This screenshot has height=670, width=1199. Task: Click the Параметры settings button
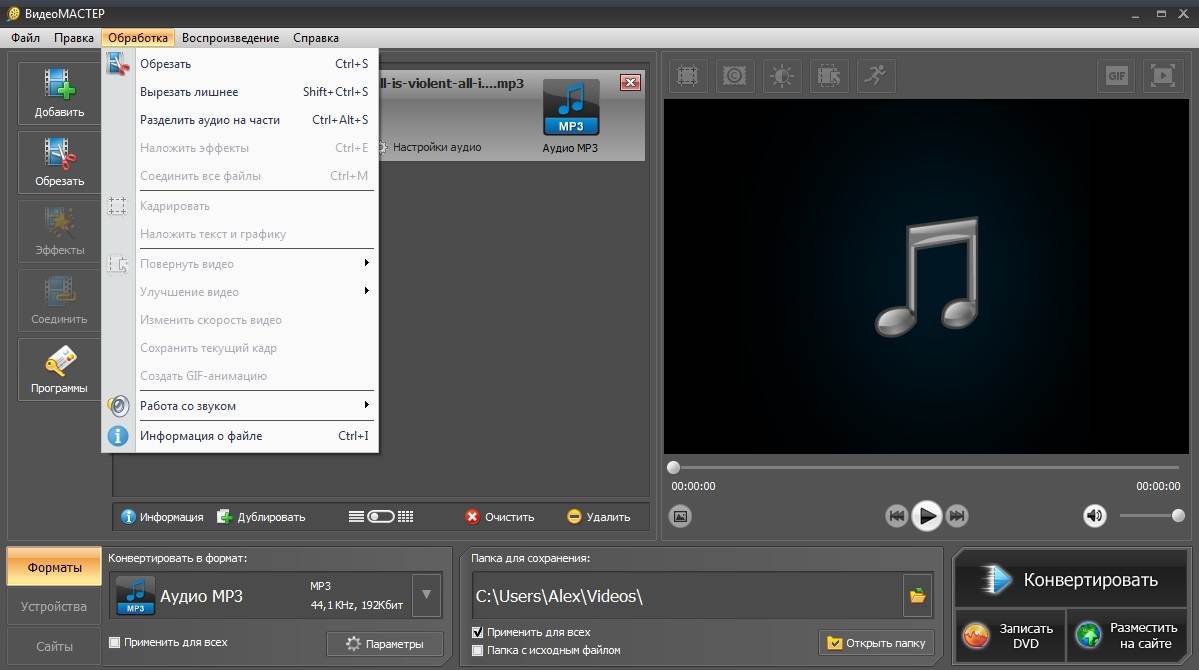point(384,644)
